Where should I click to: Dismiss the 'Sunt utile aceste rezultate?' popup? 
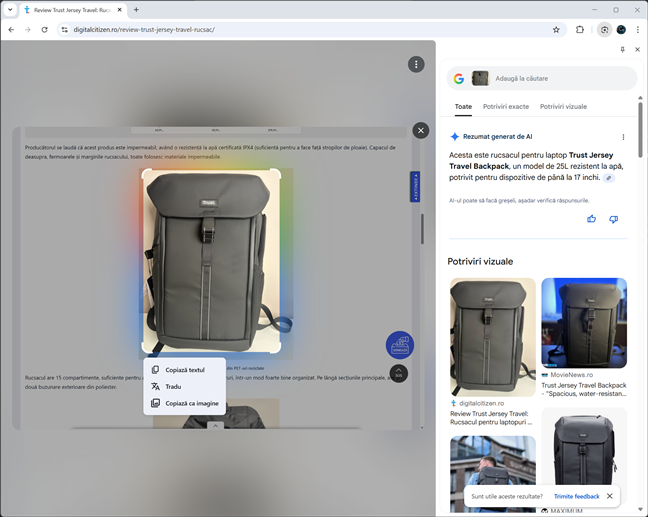(610, 496)
